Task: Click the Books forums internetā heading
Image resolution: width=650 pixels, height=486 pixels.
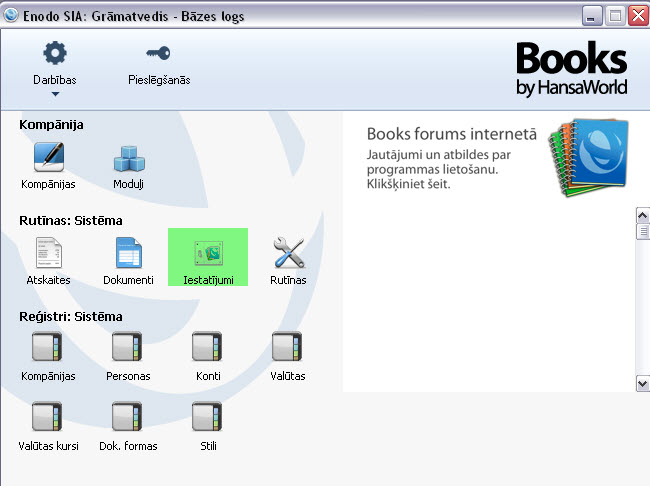Action: [451, 134]
